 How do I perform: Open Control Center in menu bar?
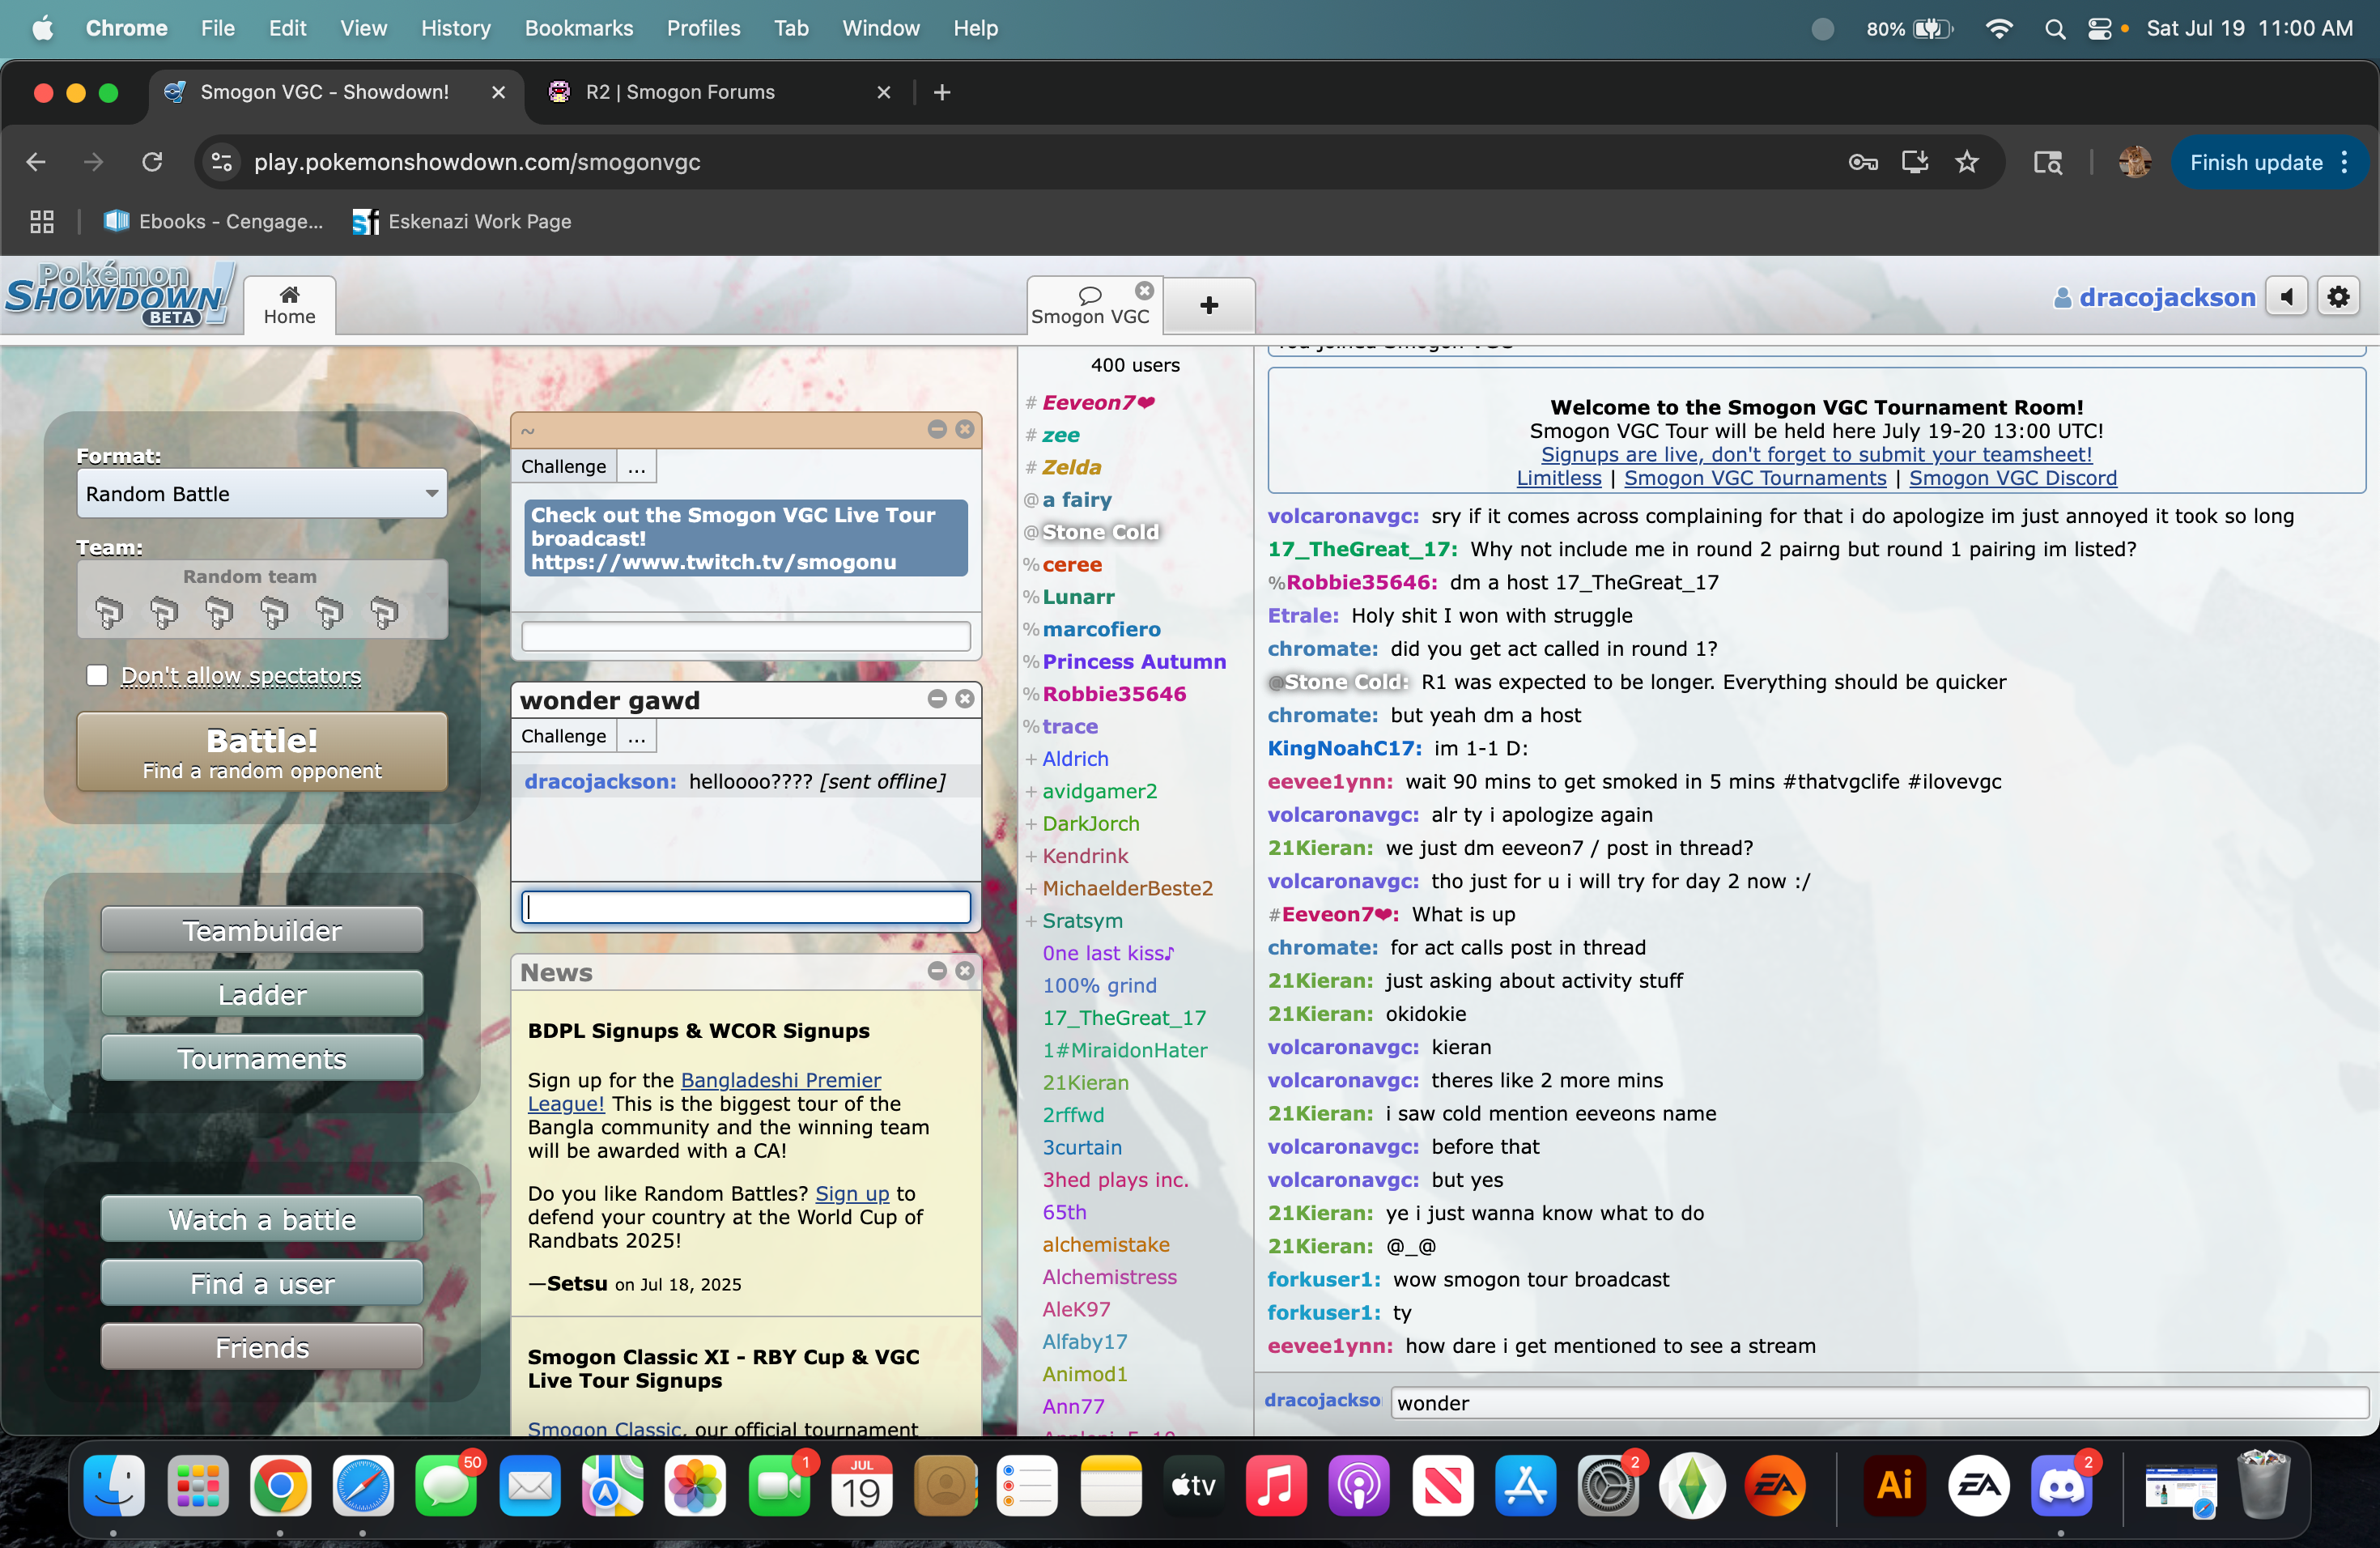(2100, 29)
